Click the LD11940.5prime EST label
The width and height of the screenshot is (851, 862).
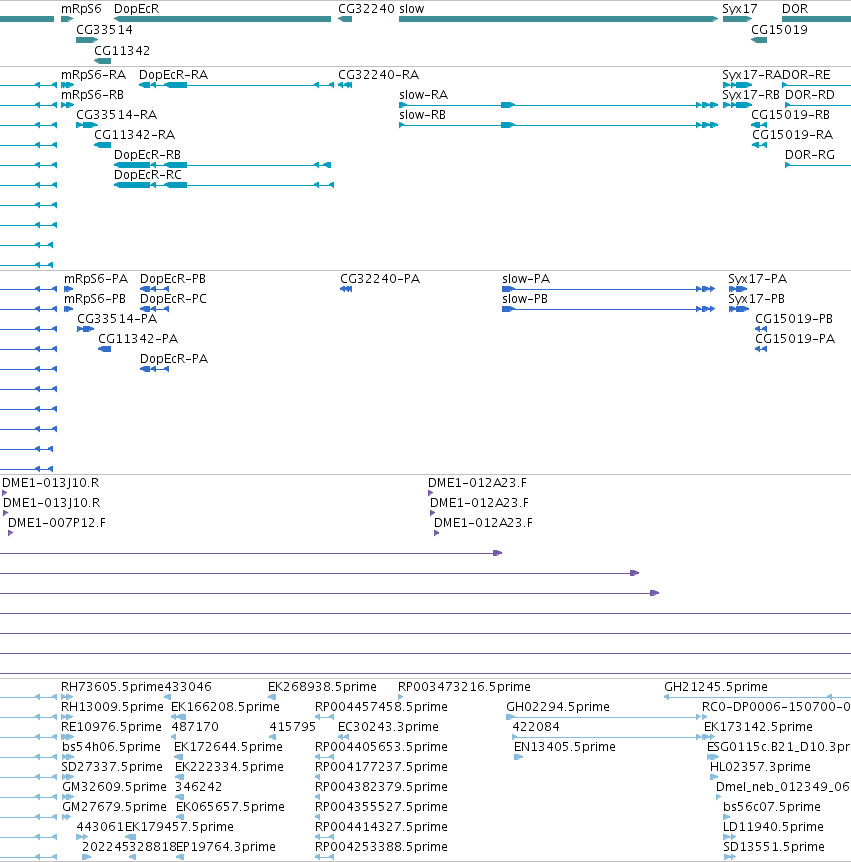(x=773, y=826)
